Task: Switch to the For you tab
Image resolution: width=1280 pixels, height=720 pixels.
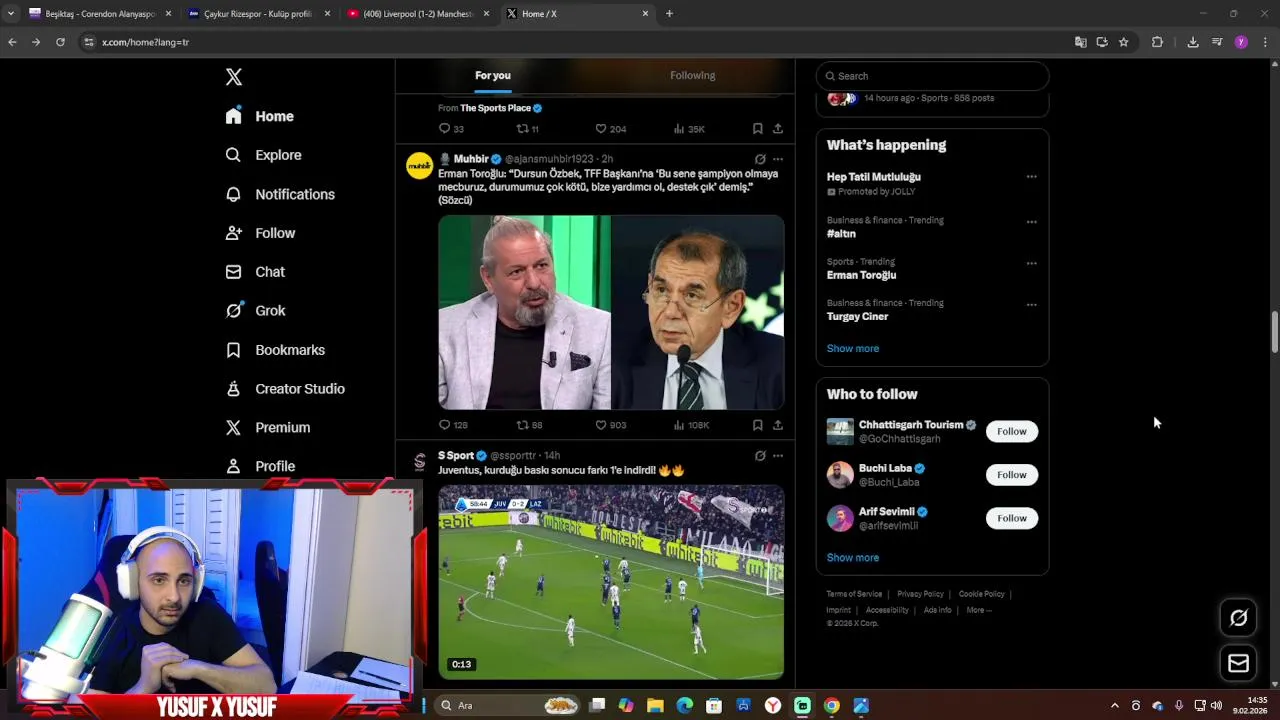Action: 493,76
